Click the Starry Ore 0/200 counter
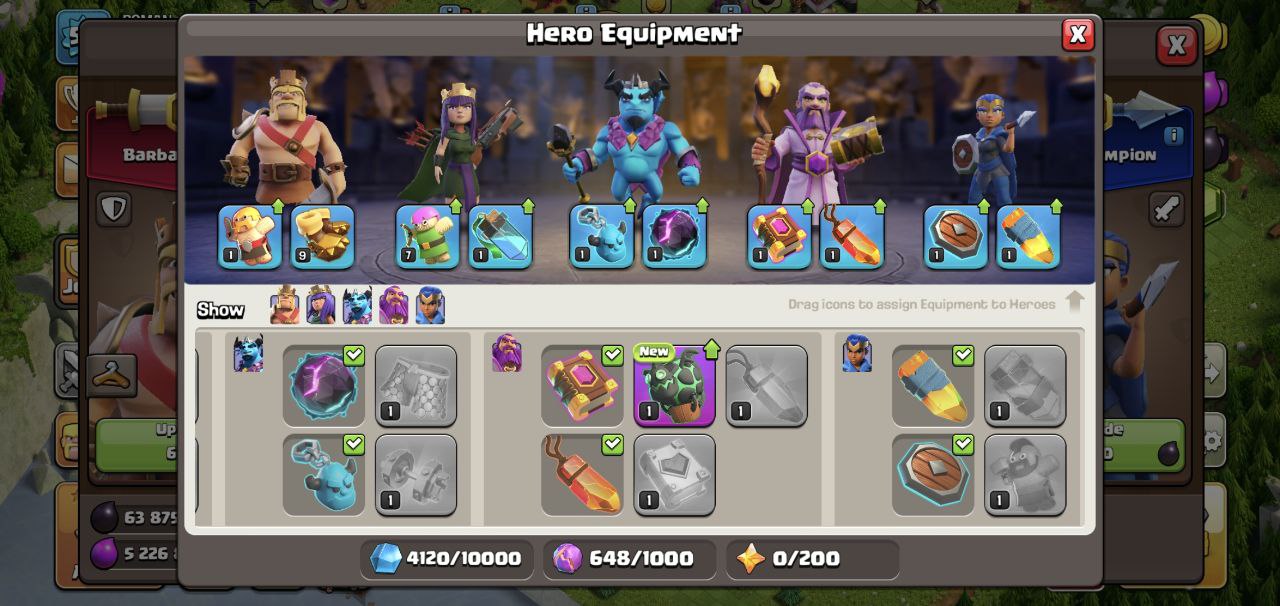 pyautogui.click(x=812, y=558)
